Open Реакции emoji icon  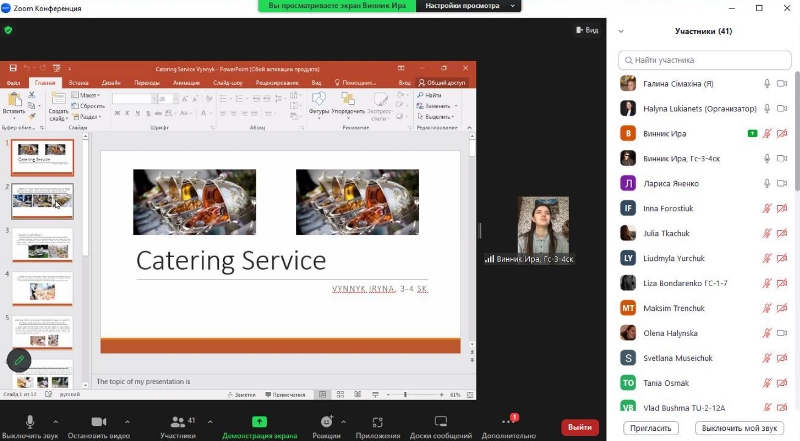tap(327, 422)
